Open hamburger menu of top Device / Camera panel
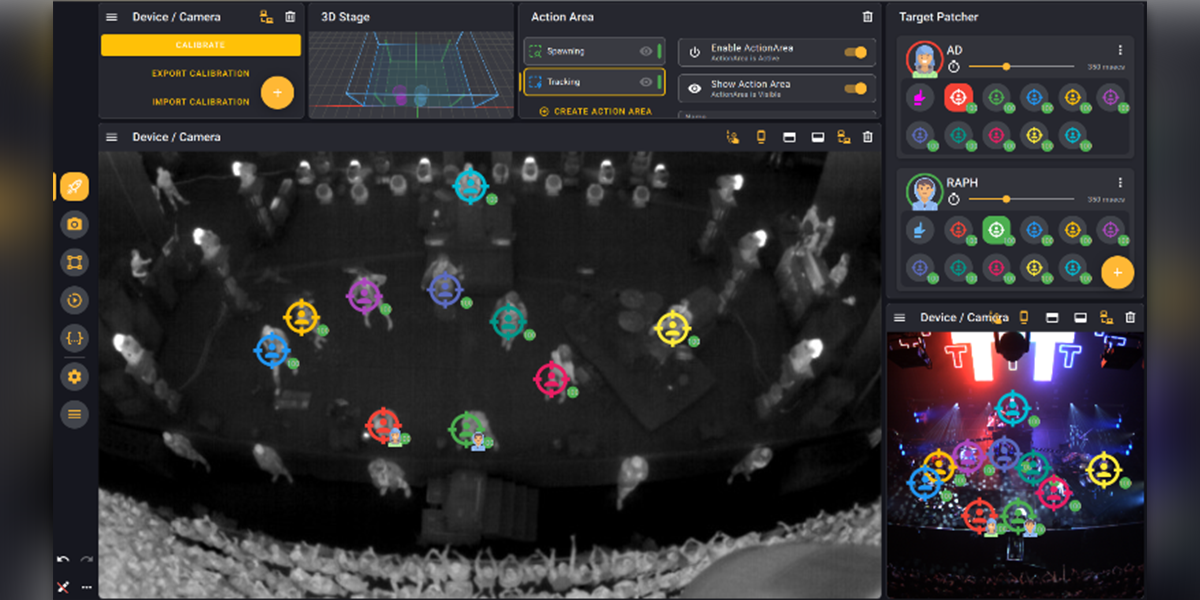The height and width of the screenshot is (600, 1200). [x=112, y=17]
